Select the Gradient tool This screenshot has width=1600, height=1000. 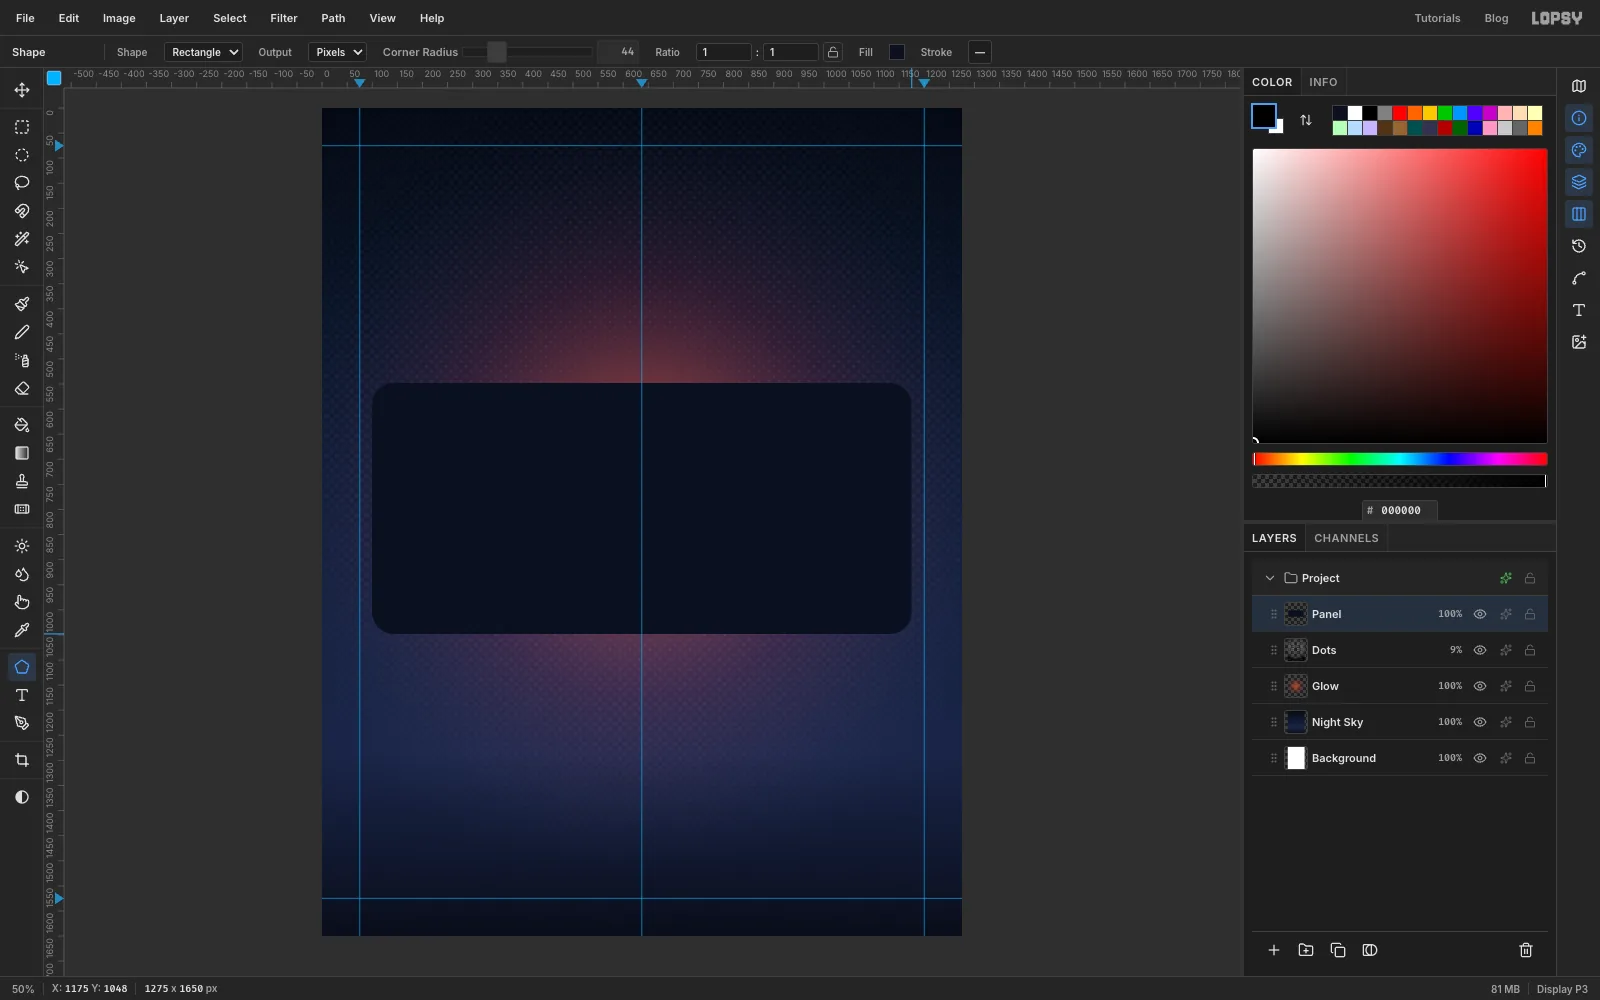pos(22,453)
